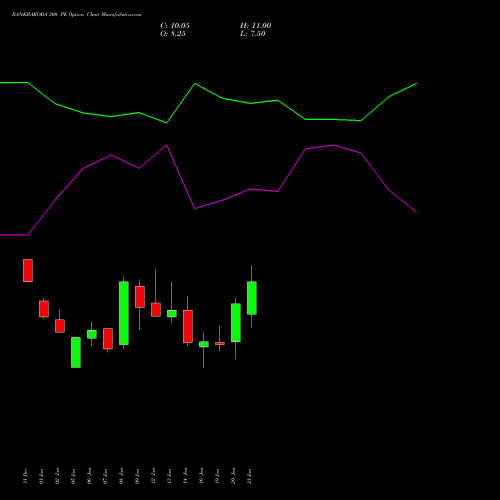500x500 pixels.
Task: Click the 20 Jan date label
Action: tap(234, 476)
